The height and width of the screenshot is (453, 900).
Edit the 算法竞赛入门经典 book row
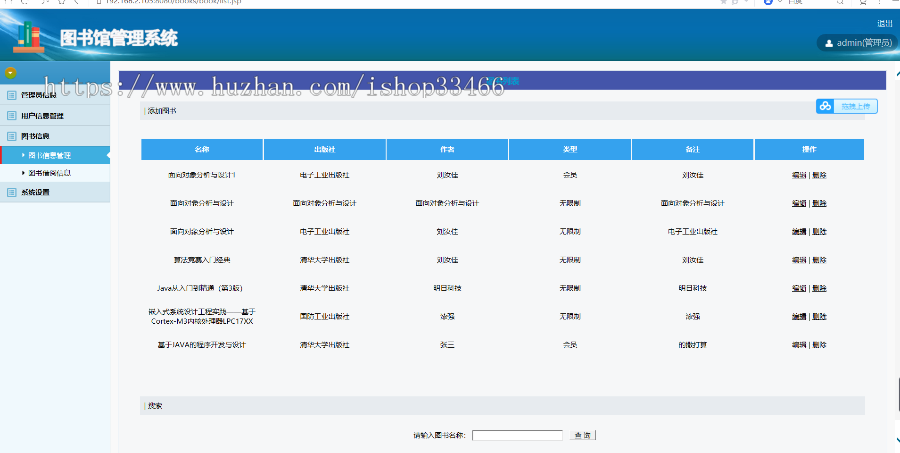(x=799, y=260)
